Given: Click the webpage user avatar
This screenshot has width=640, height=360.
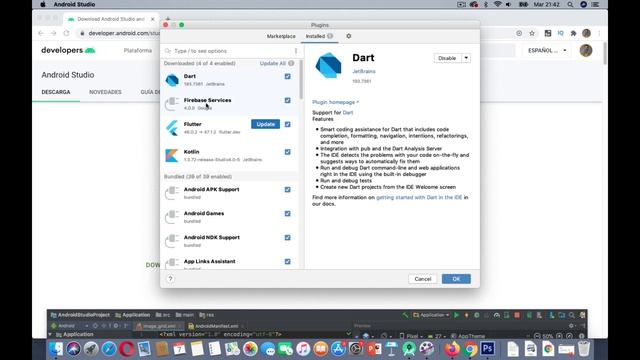Looking at the screenshot, I should (x=586, y=51).
